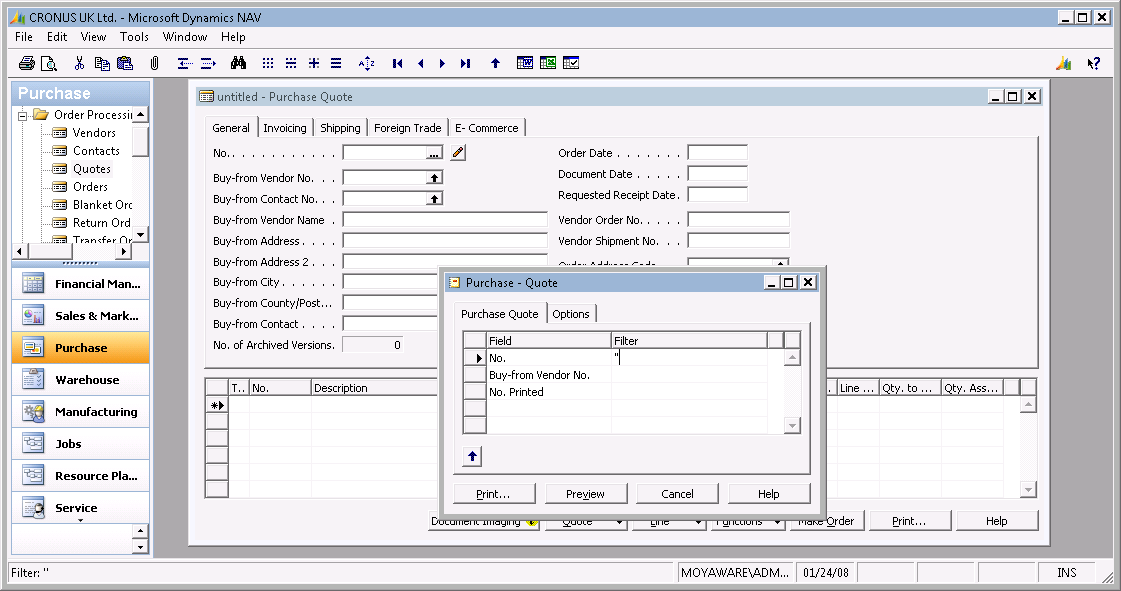Click the Print icon in the toolbar
The image size is (1121, 591).
(x=26, y=64)
